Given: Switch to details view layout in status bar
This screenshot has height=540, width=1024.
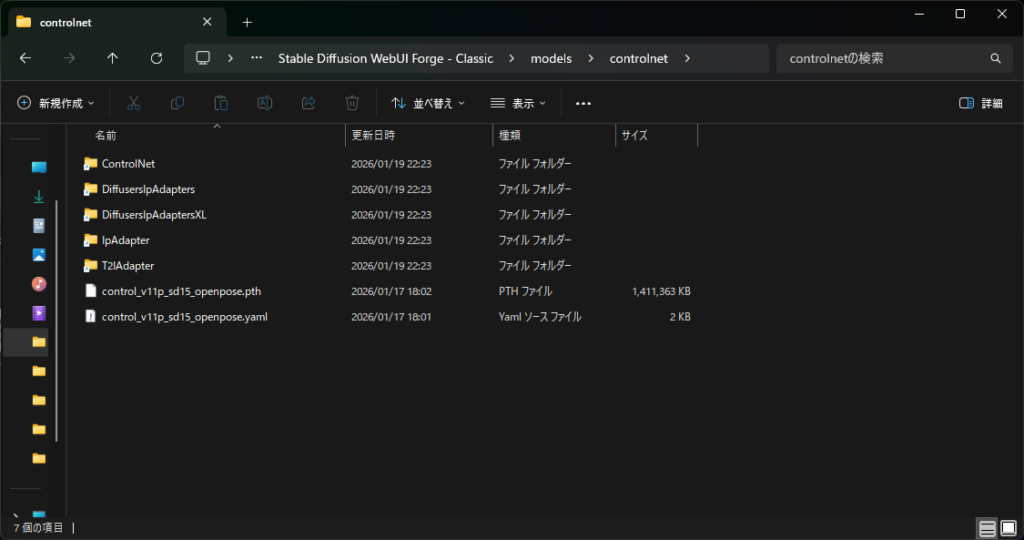Looking at the screenshot, I should [987, 528].
